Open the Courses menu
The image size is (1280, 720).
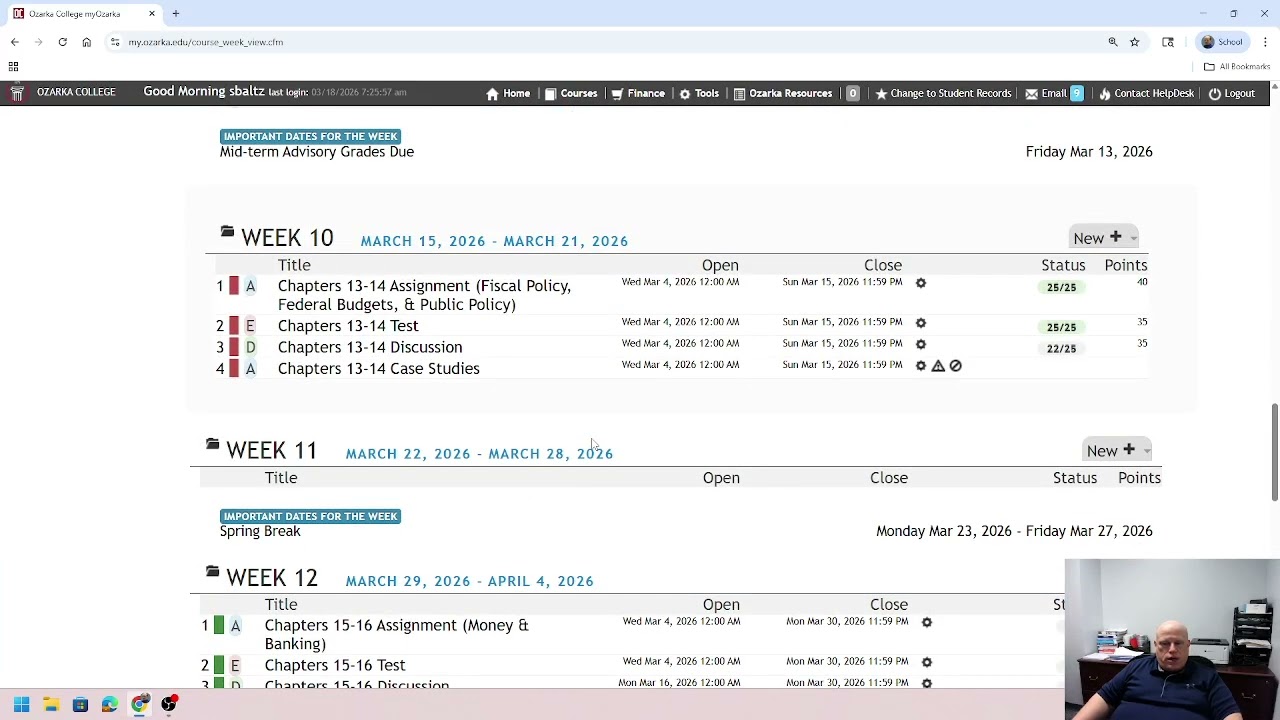pyautogui.click(x=571, y=94)
